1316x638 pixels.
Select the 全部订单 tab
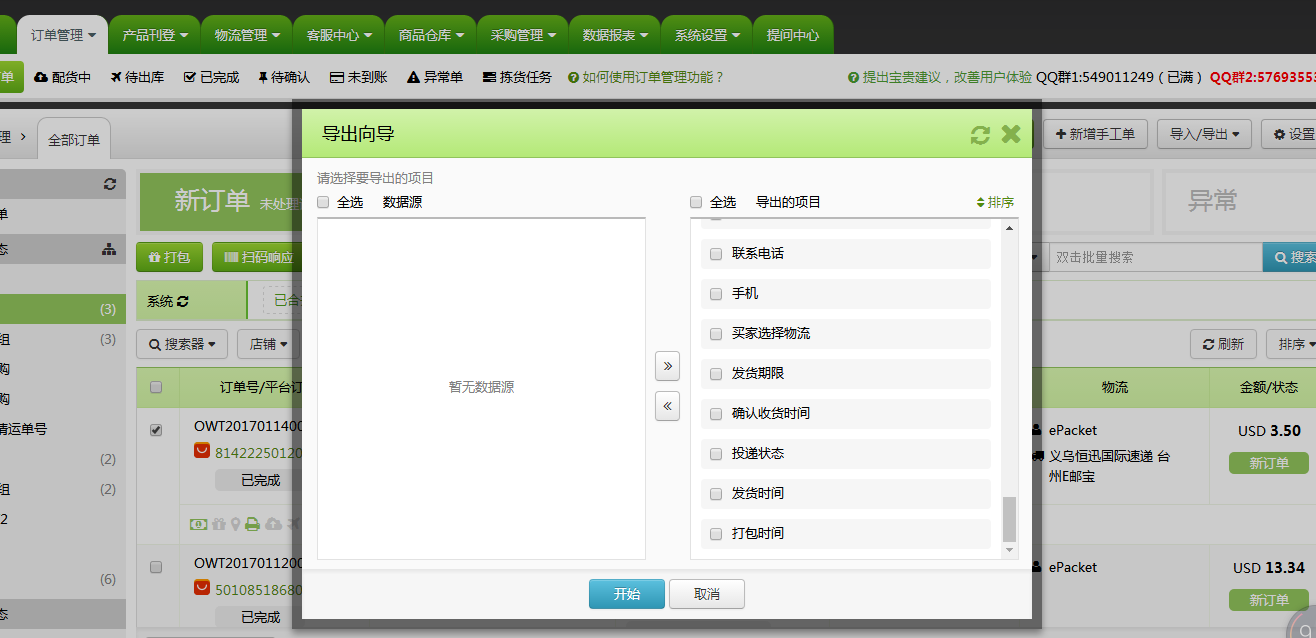(x=74, y=139)
